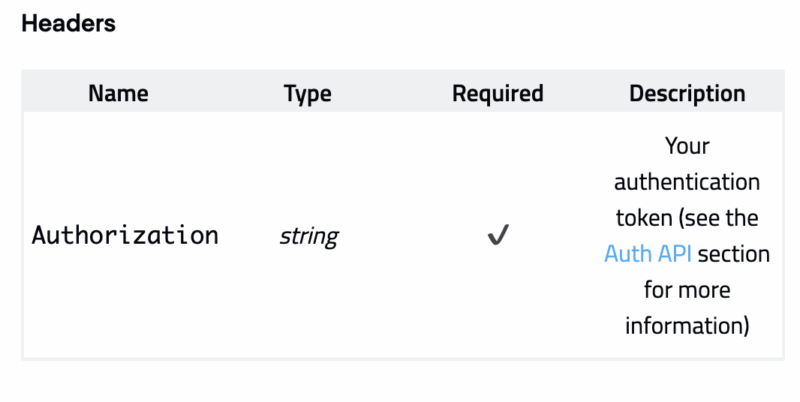Viewport: 800px width, 402px height.
Task: Click the Name column header
Action: (118, 94)
